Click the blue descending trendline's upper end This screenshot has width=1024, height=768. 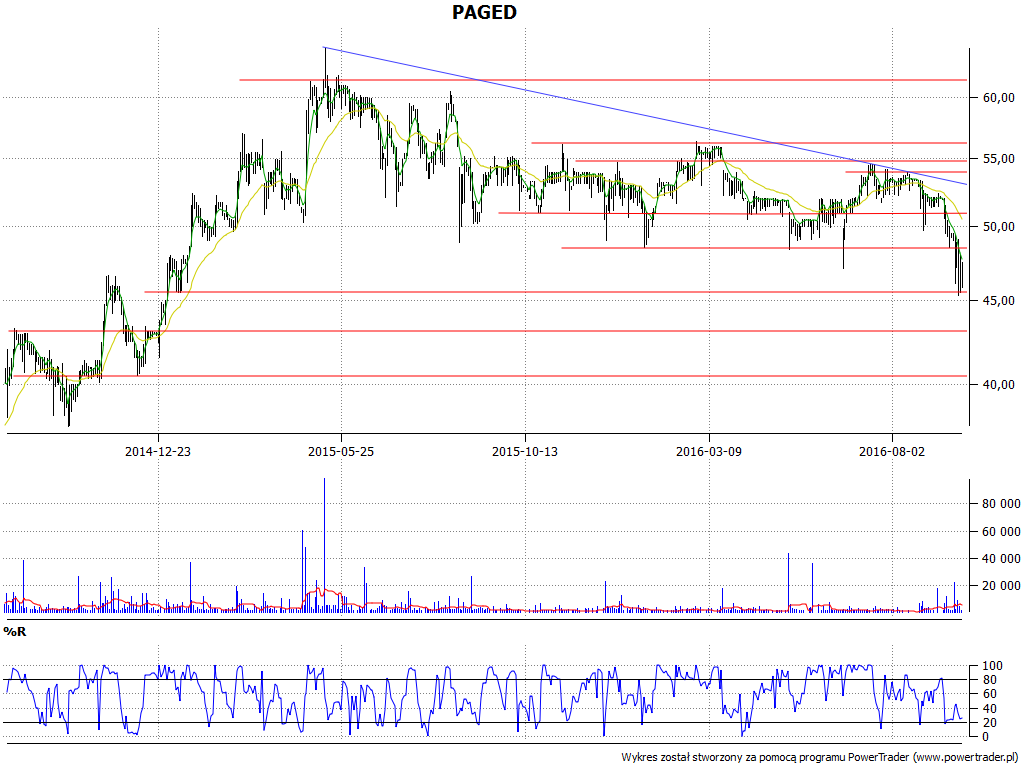pos(325,48)
